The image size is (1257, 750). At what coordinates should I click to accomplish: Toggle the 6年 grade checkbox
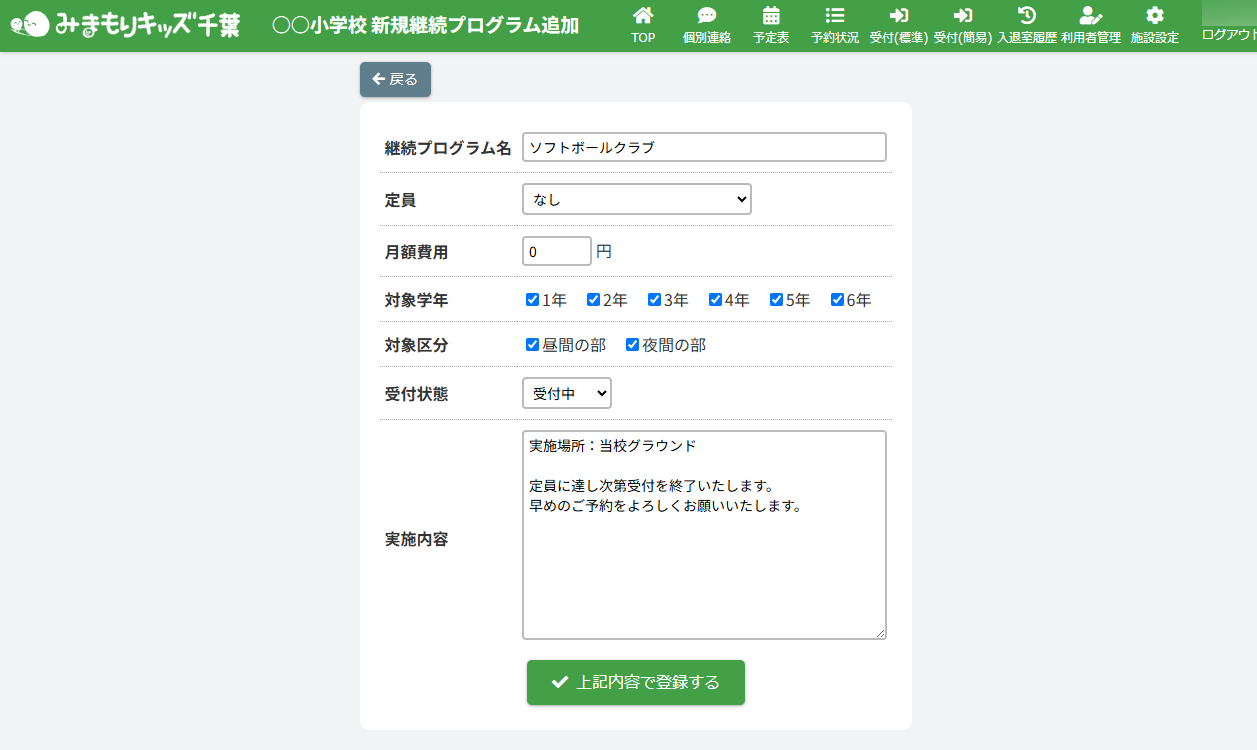pyautogui.click(x=838, y=300)
